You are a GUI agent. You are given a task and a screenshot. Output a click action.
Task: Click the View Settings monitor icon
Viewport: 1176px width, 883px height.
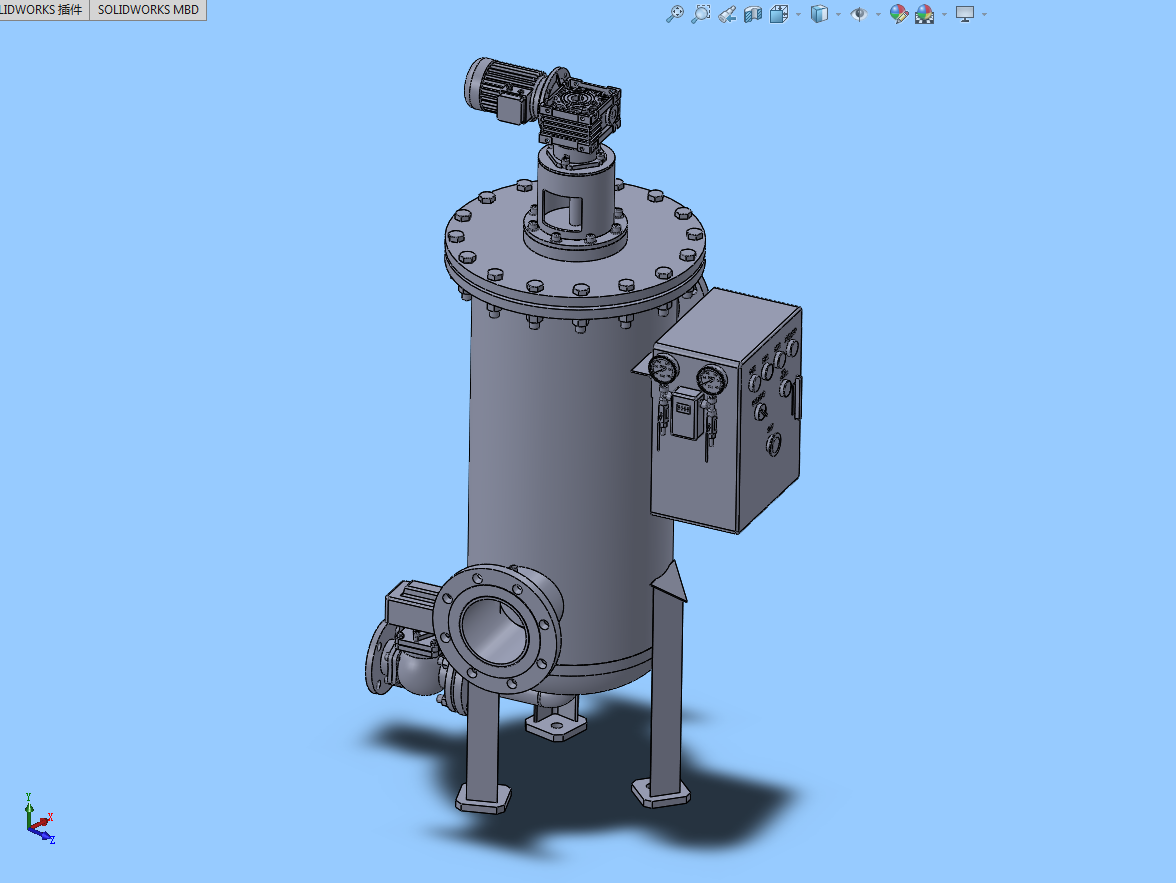(x=964, y=14)
